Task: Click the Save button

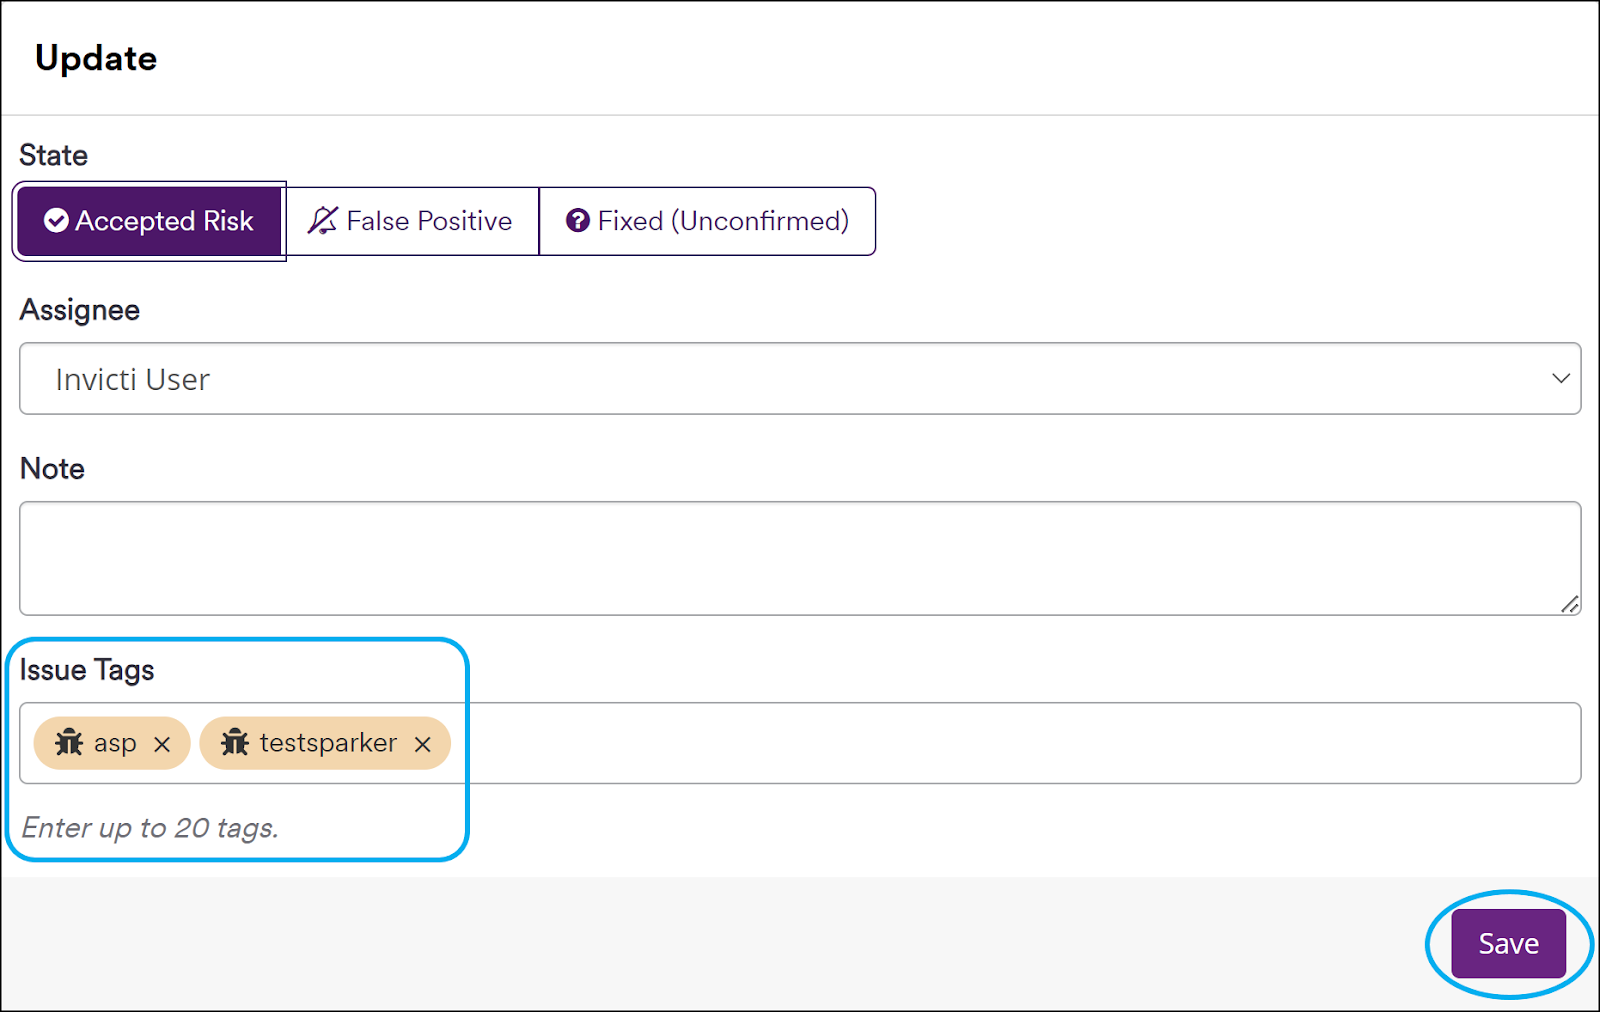Action: pyautogui.click(x=1508, y=942)
